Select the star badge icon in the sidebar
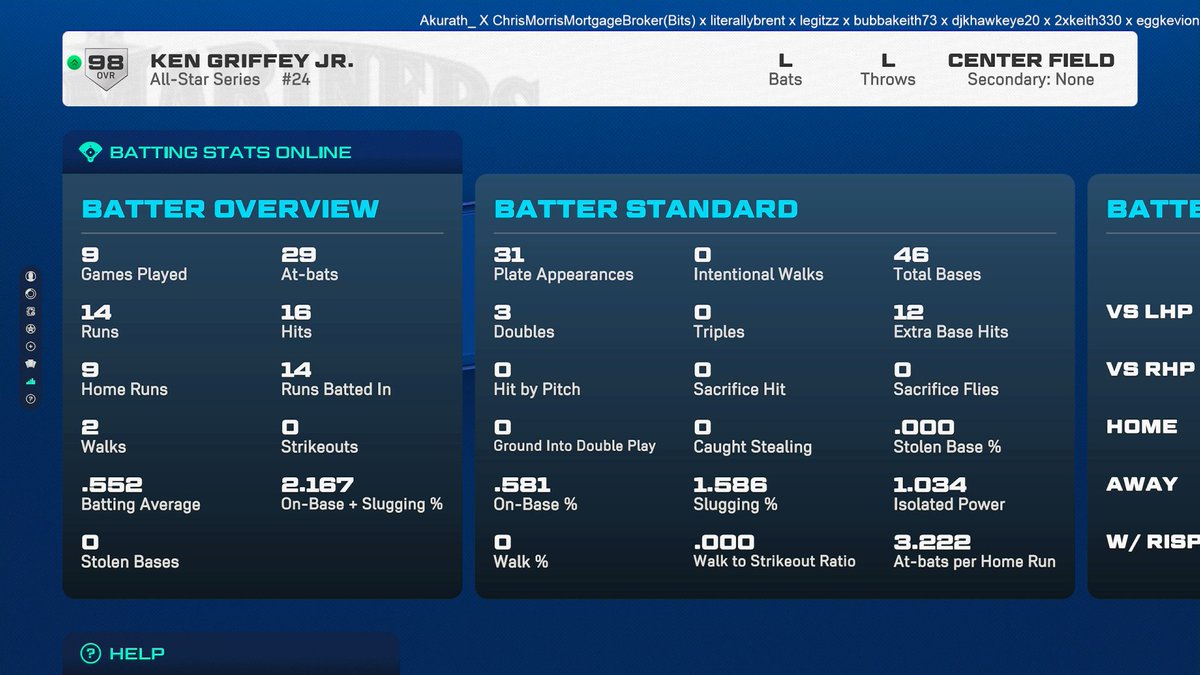The width and height of the screenshot is (1200, 675). tap(31, 328)
